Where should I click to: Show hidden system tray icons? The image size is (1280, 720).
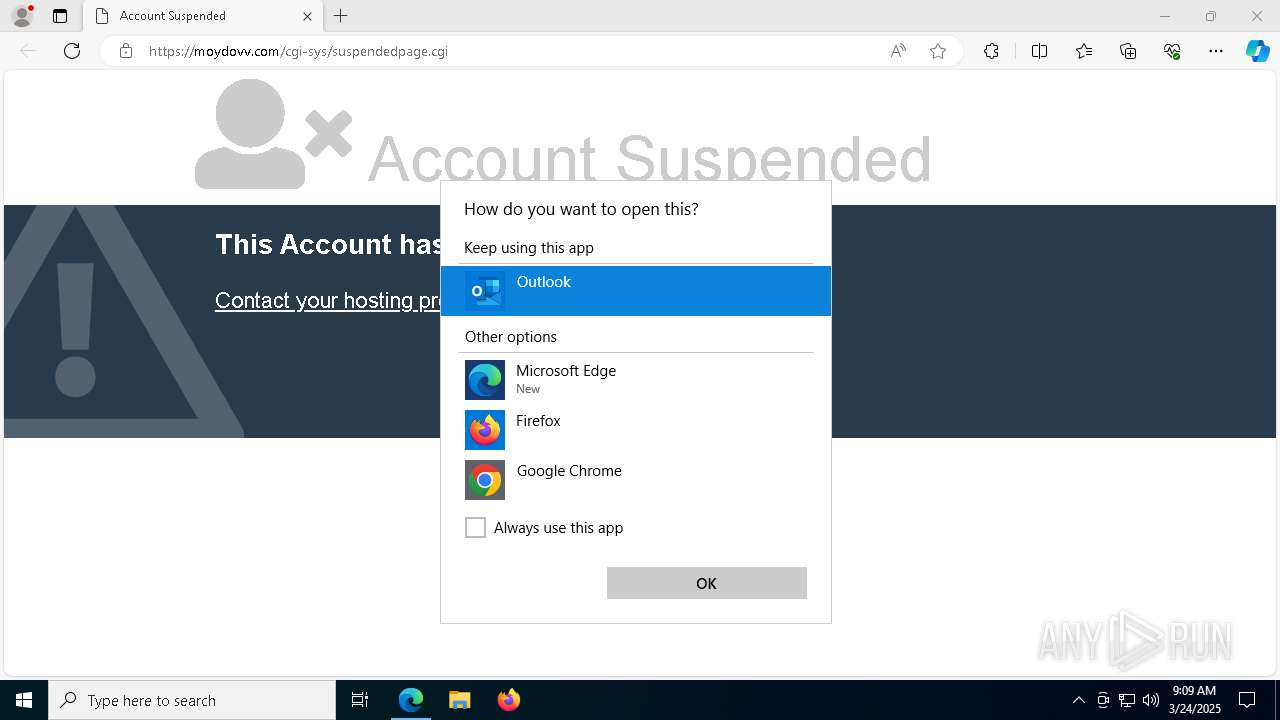click(x=1078, y=700)
